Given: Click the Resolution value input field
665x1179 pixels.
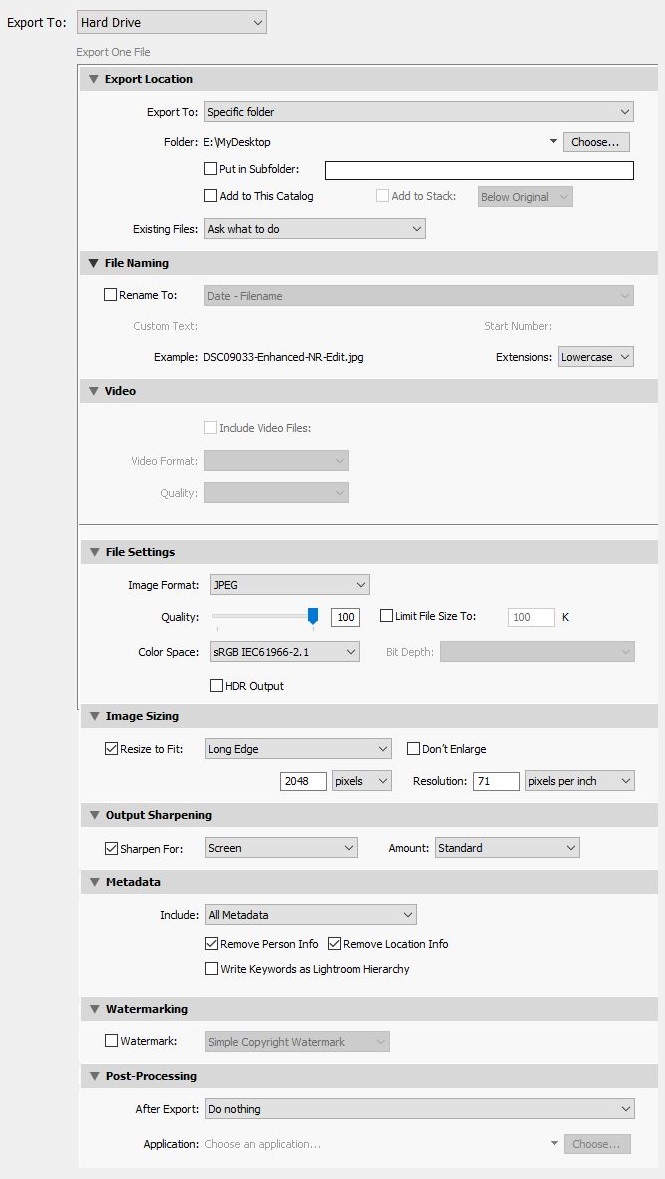Looking at the screenshot, I should click(x=496, y=781).
